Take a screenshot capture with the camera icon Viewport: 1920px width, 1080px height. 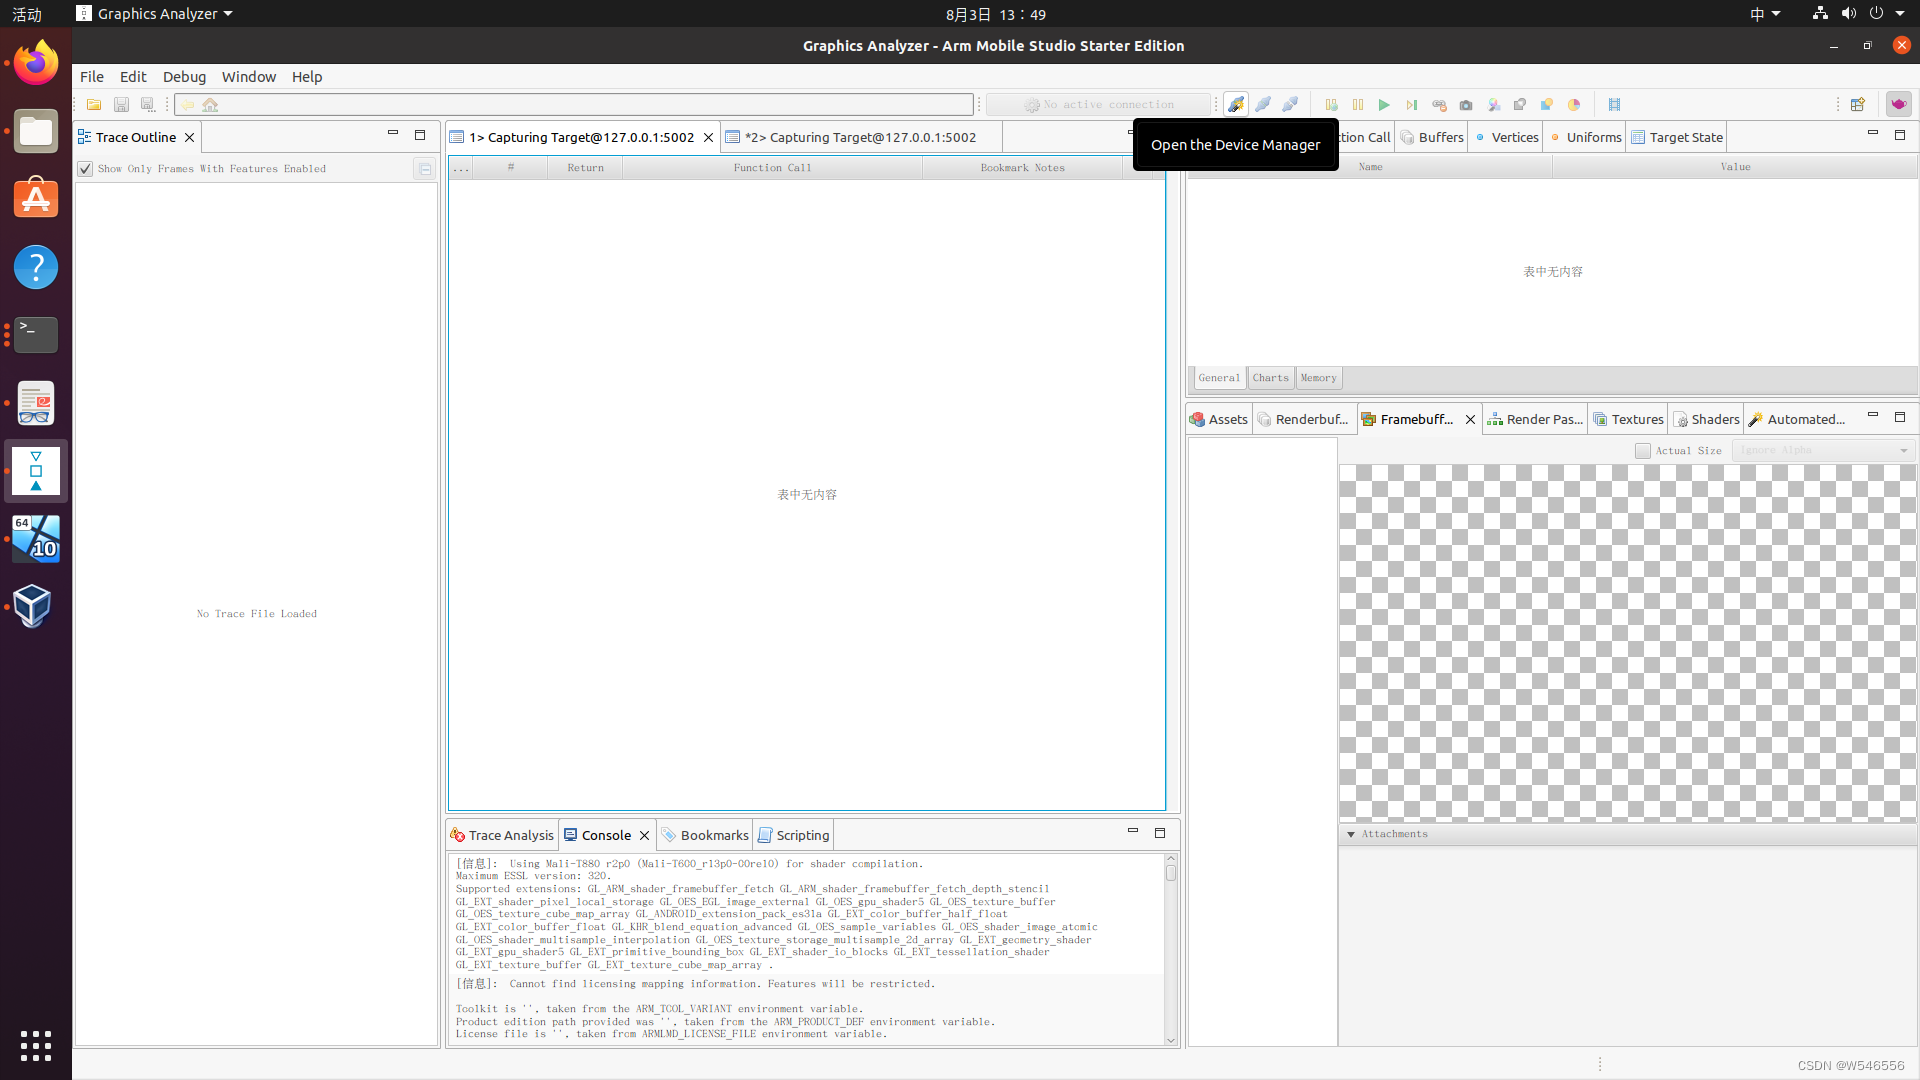(x=1466, y=104)
